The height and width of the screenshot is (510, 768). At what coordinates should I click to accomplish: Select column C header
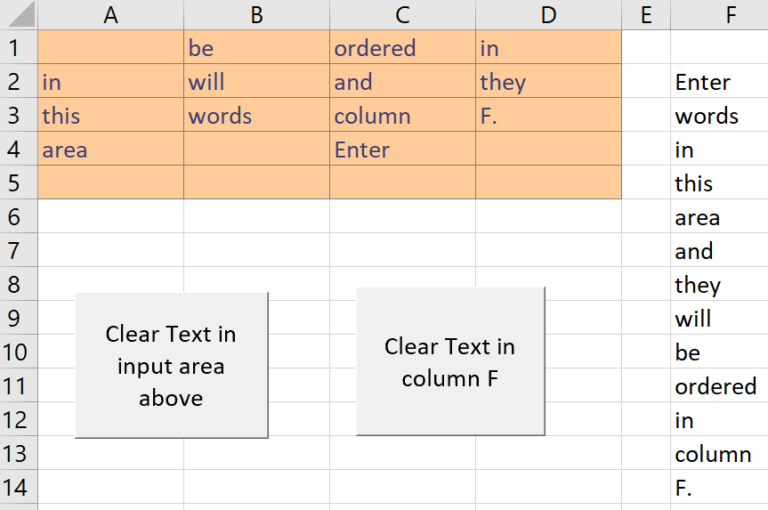tap(403, 15)
